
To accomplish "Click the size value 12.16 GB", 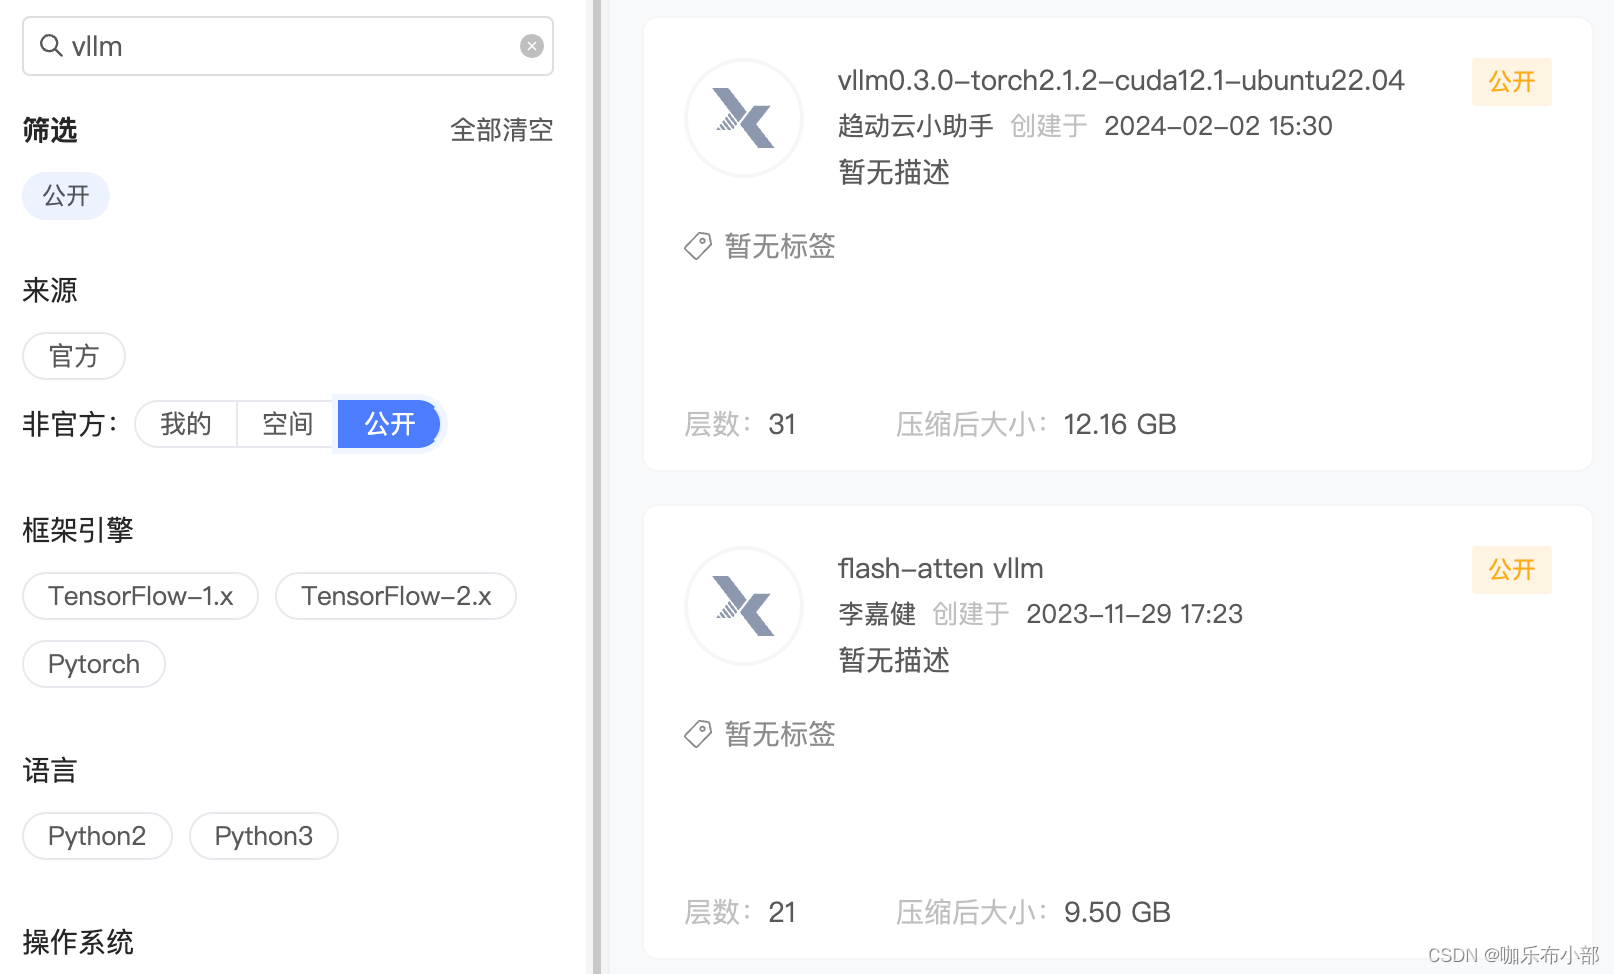I will point(1120,424).
